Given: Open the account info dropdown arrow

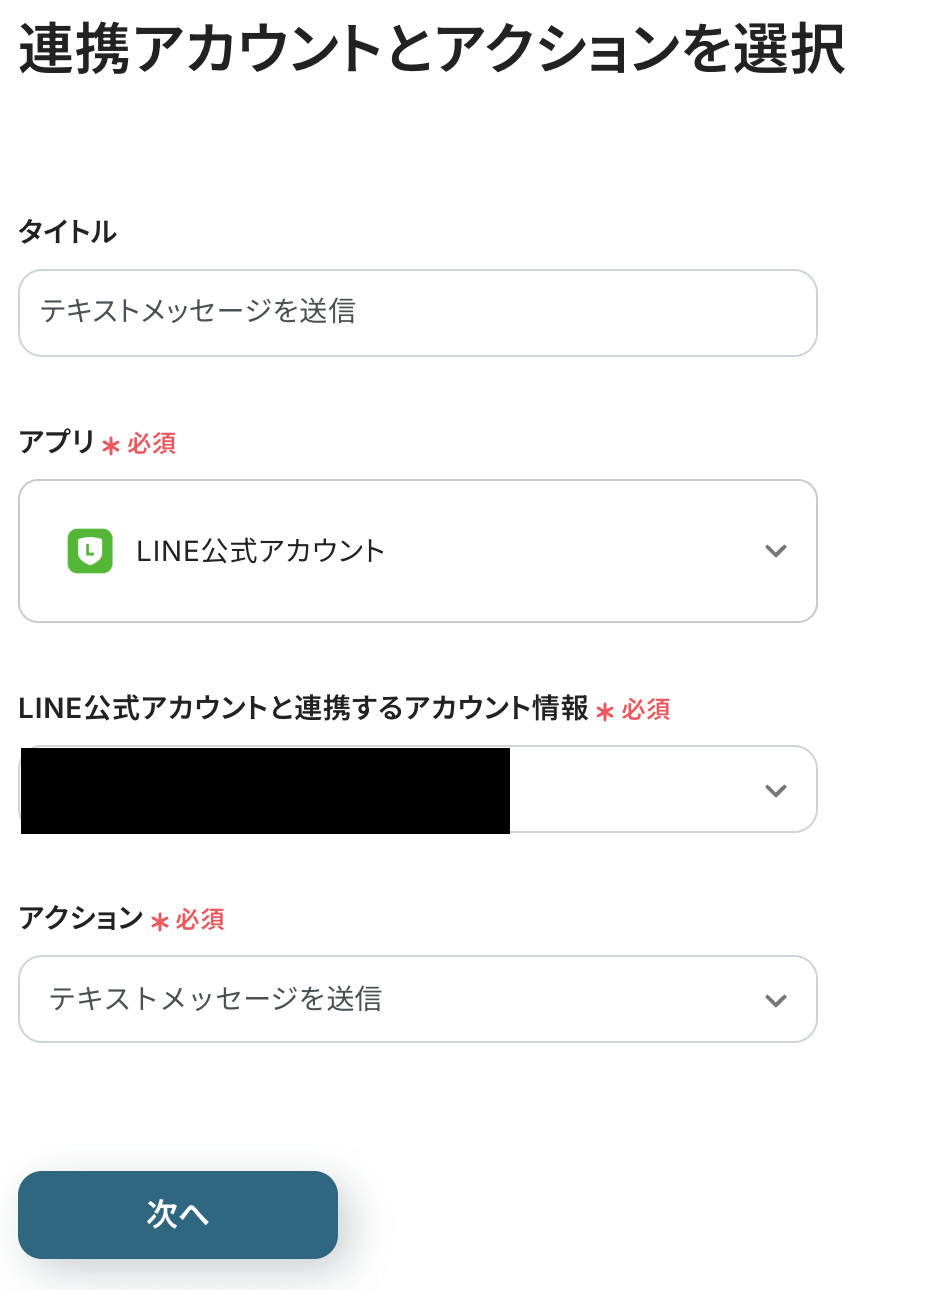Looking at the screenshot, I should (776, 790).
